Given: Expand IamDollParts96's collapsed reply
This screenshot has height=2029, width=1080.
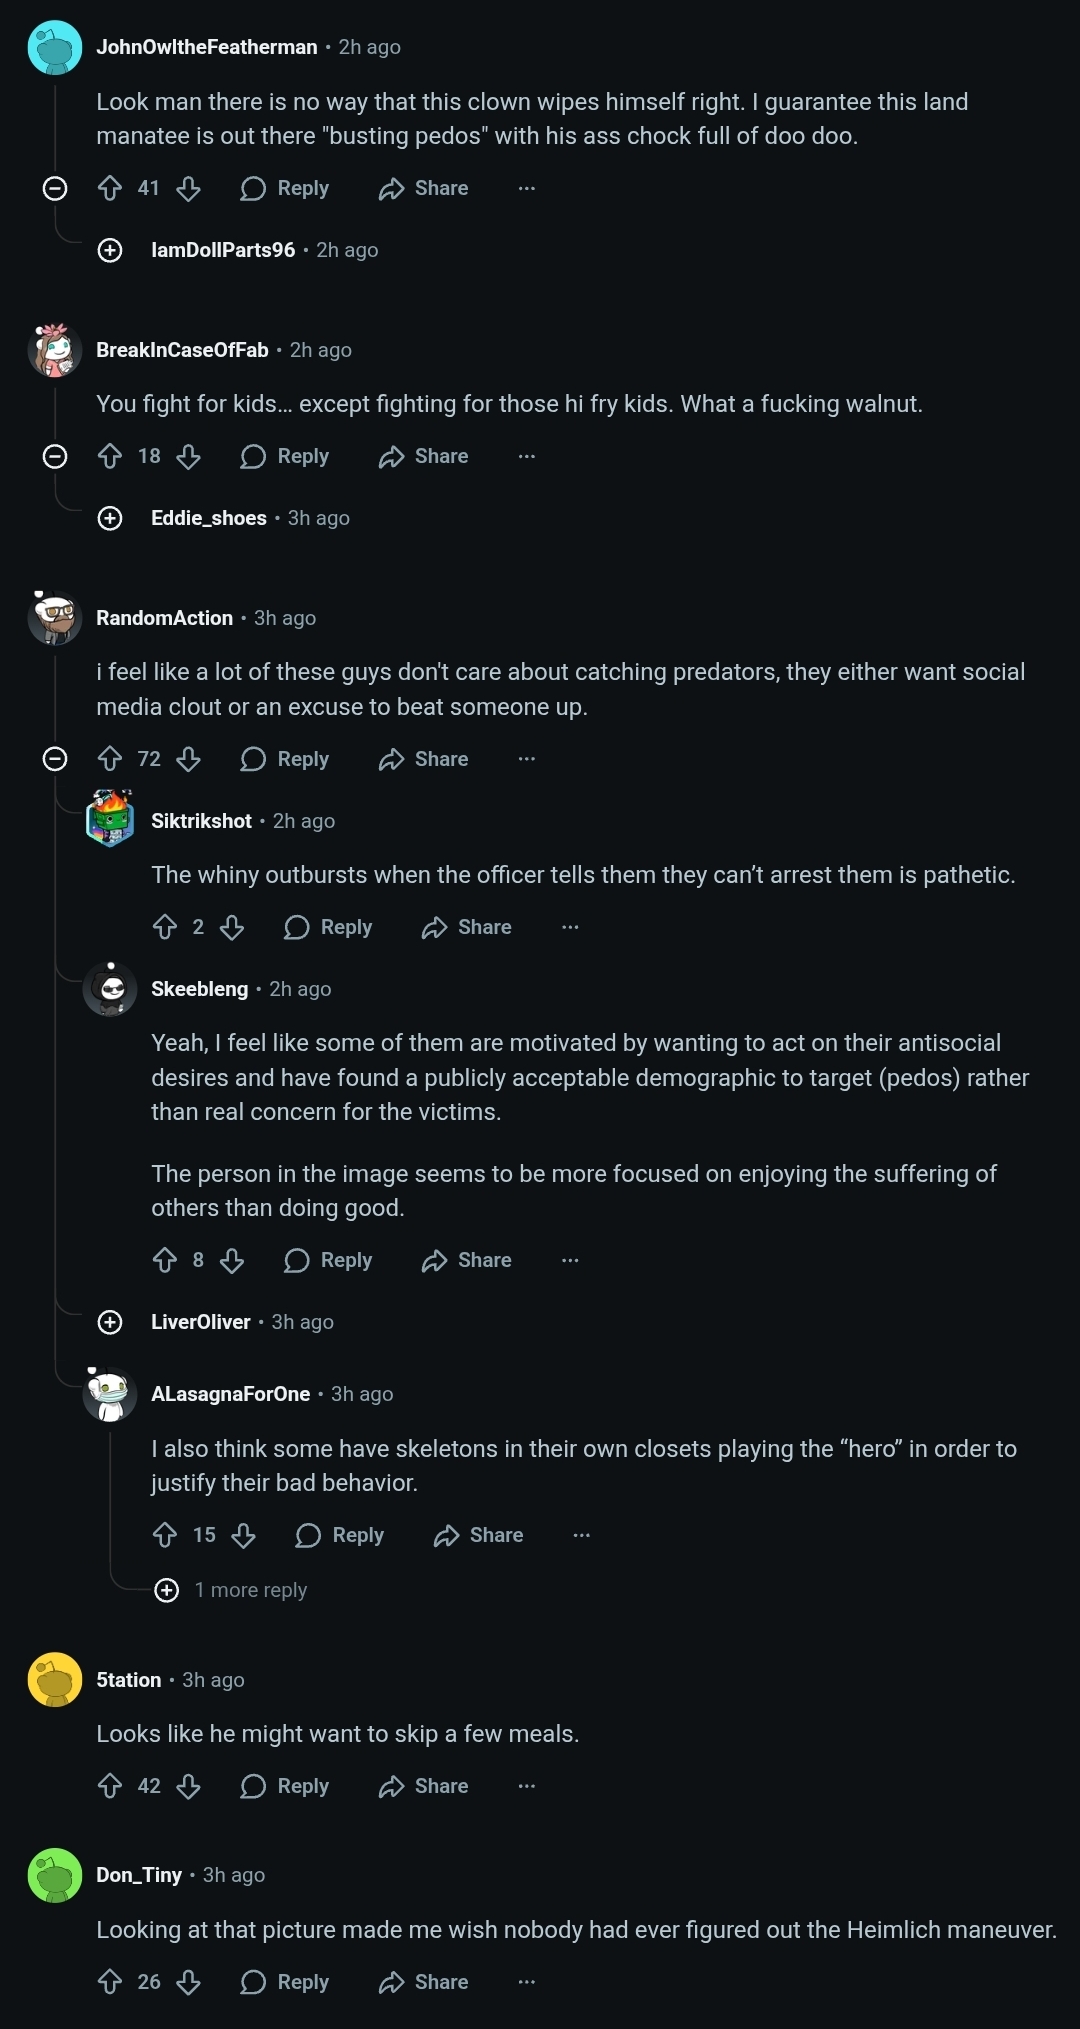Looking at the screenshot, I should (110, 250).
